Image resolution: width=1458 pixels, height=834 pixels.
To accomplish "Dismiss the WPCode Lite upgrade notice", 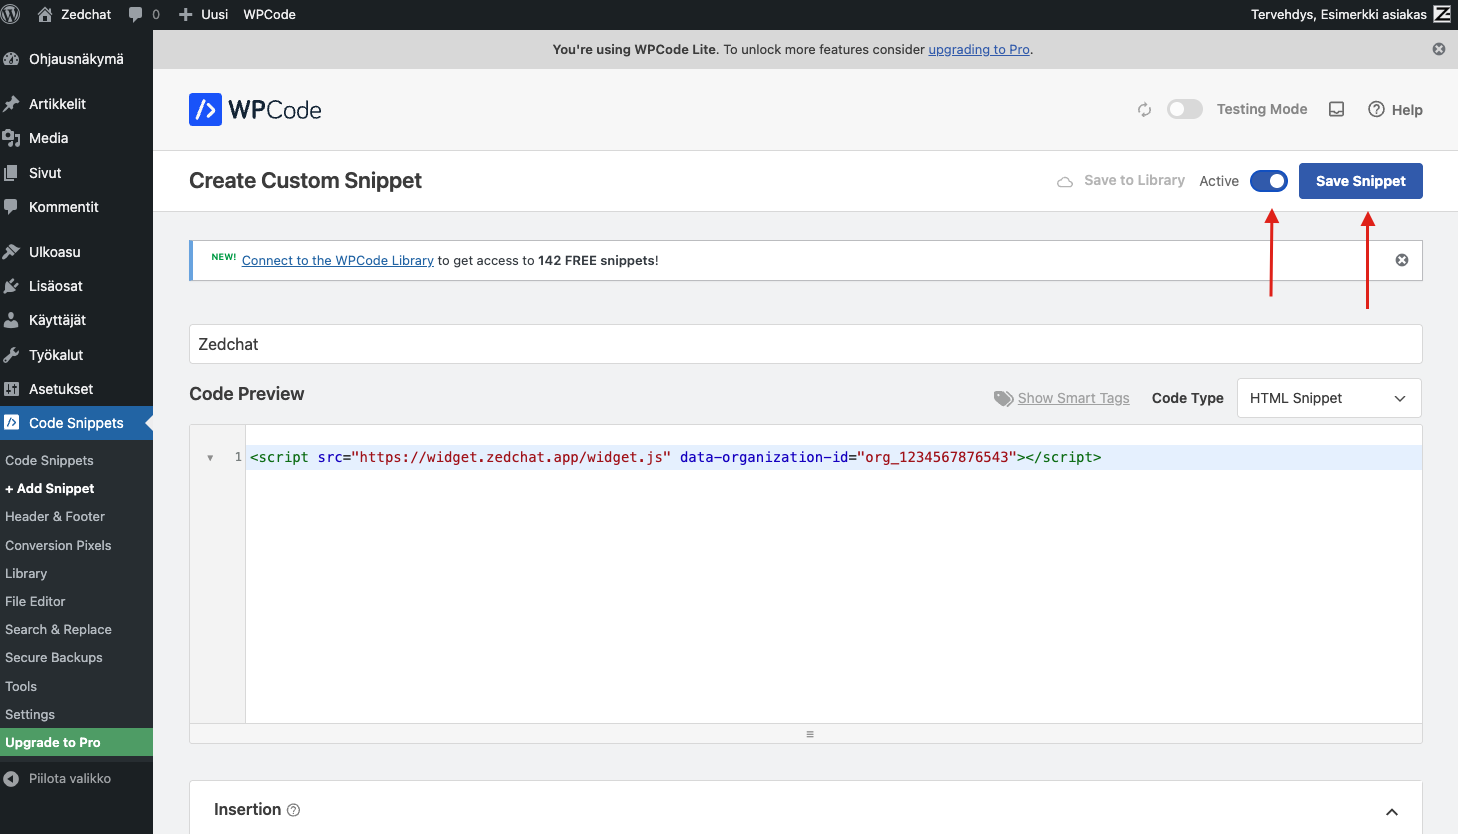I will tap(1438, 49).
